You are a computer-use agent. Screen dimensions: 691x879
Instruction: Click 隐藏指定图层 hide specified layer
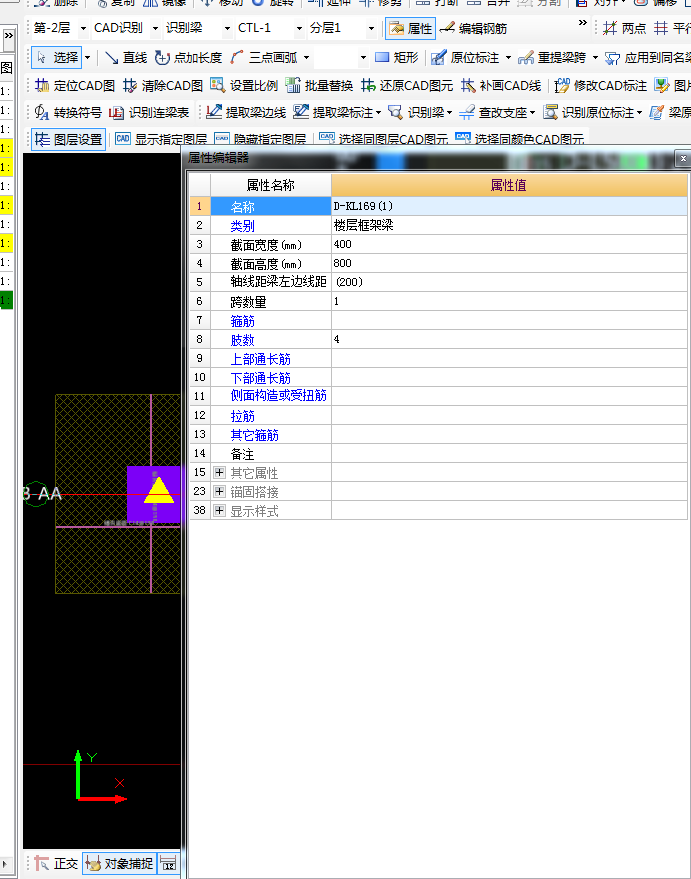[x=260, y=139]
